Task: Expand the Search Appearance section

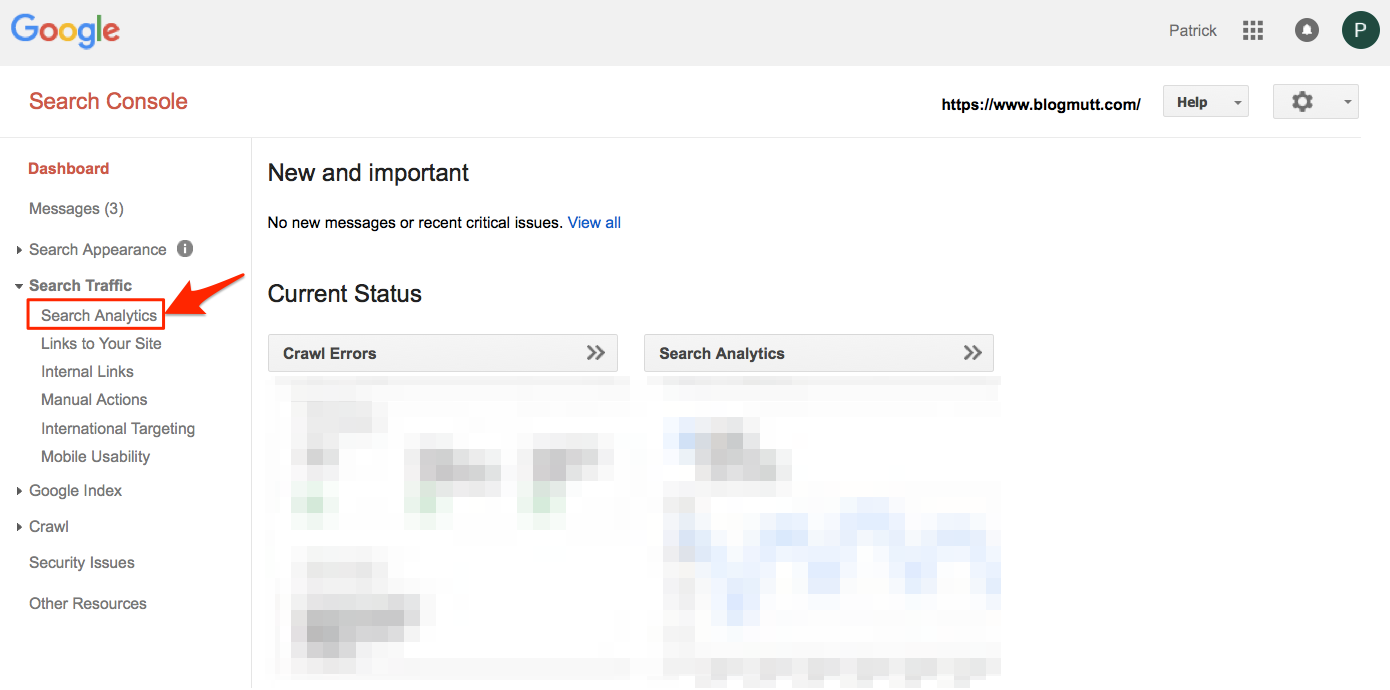Action: tap(19, 250)
